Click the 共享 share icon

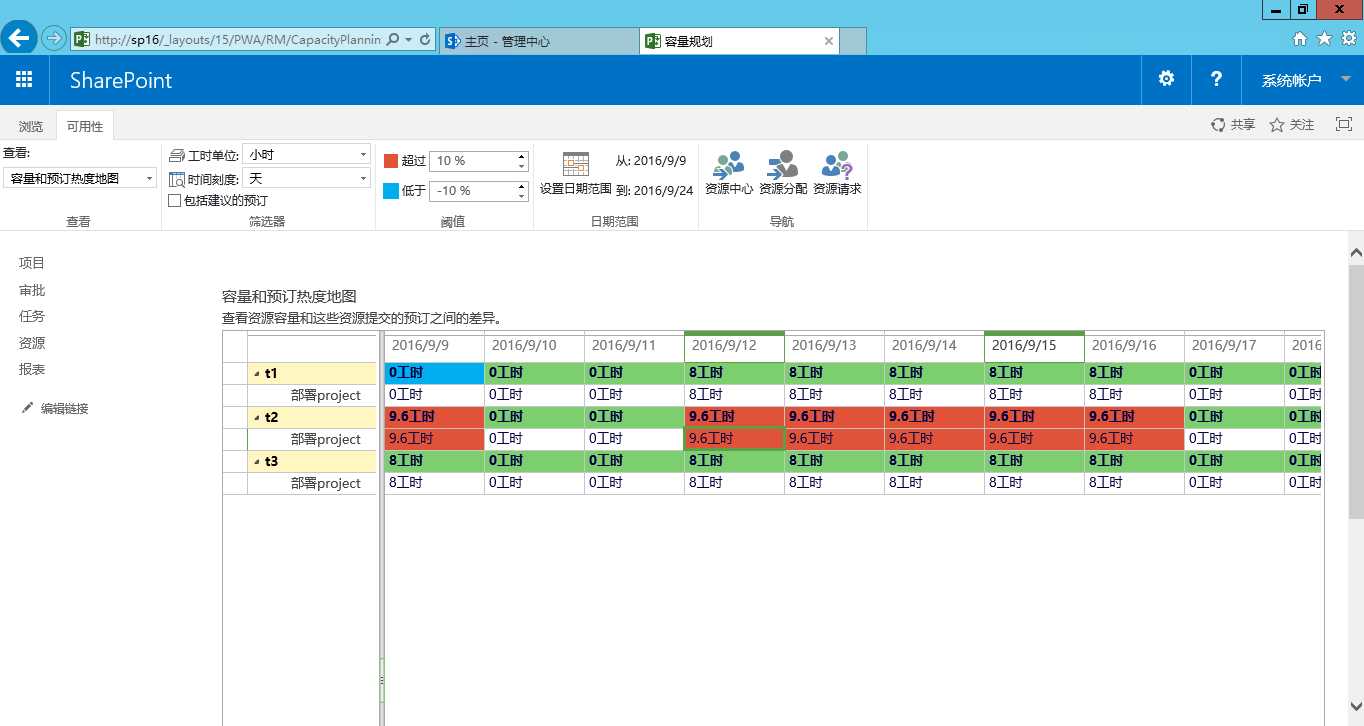coord(1218,125)
